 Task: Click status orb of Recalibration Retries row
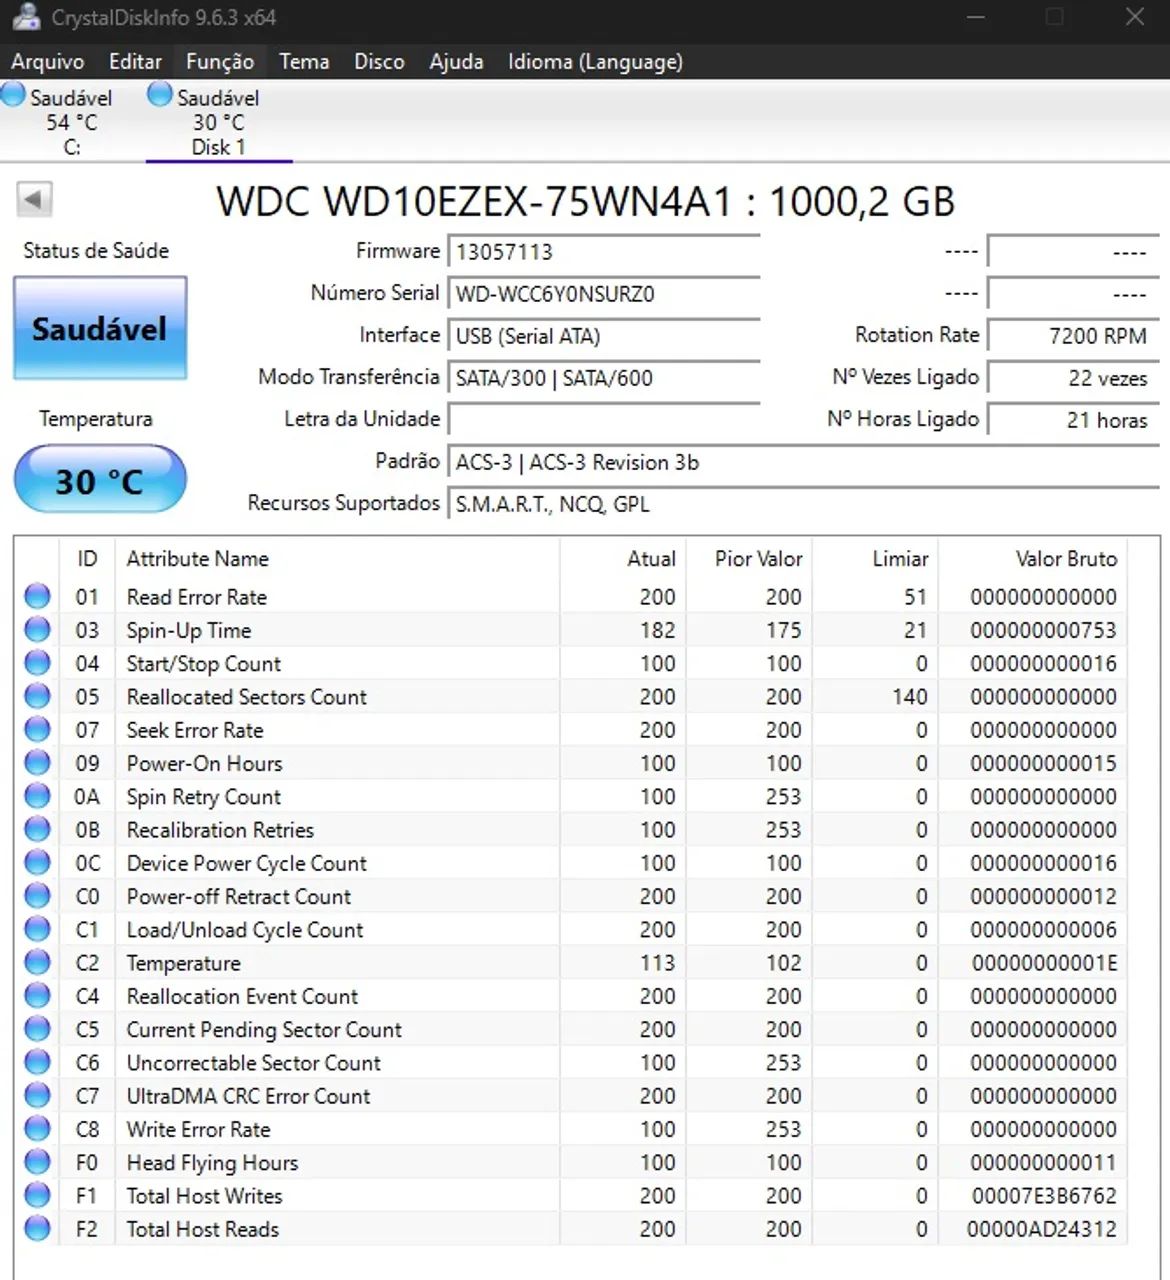[x=37, y=829]
